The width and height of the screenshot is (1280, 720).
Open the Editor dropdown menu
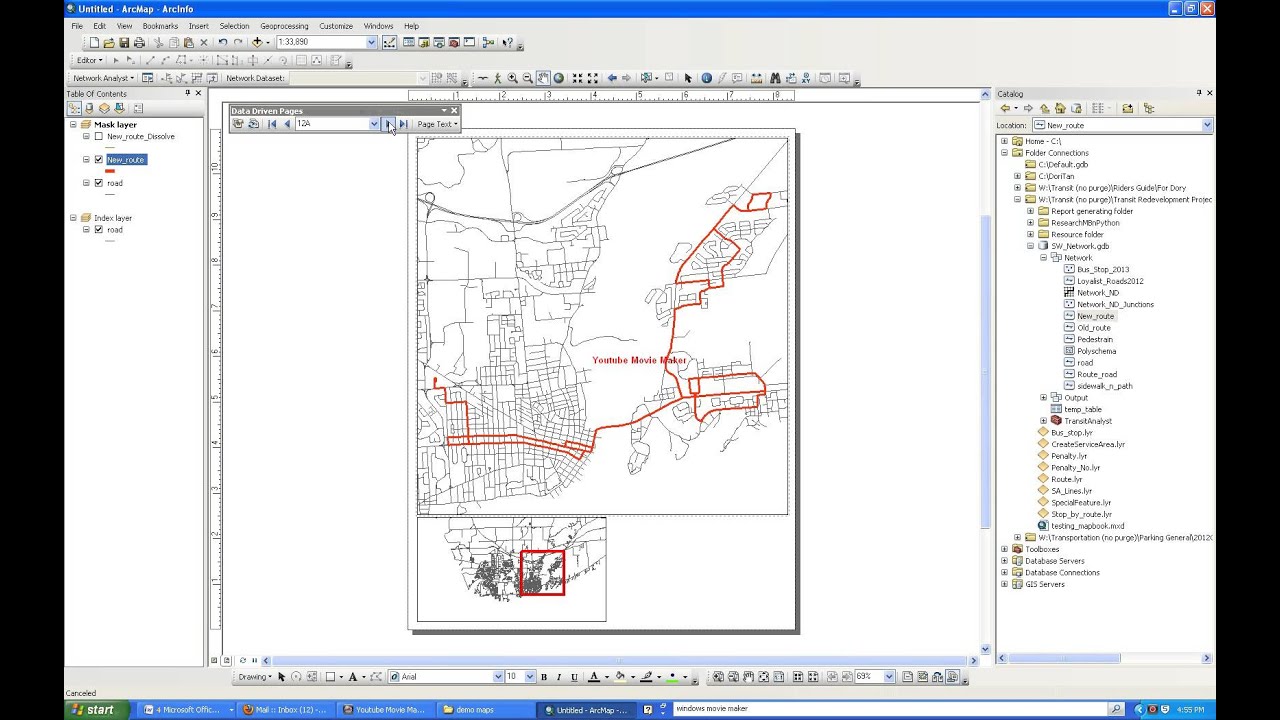coord(90,60)
